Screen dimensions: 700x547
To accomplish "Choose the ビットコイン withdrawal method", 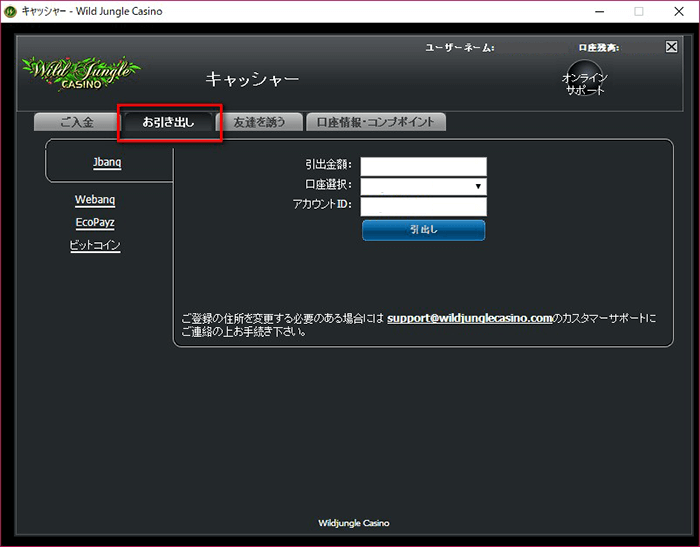I will tap(95, 245).
